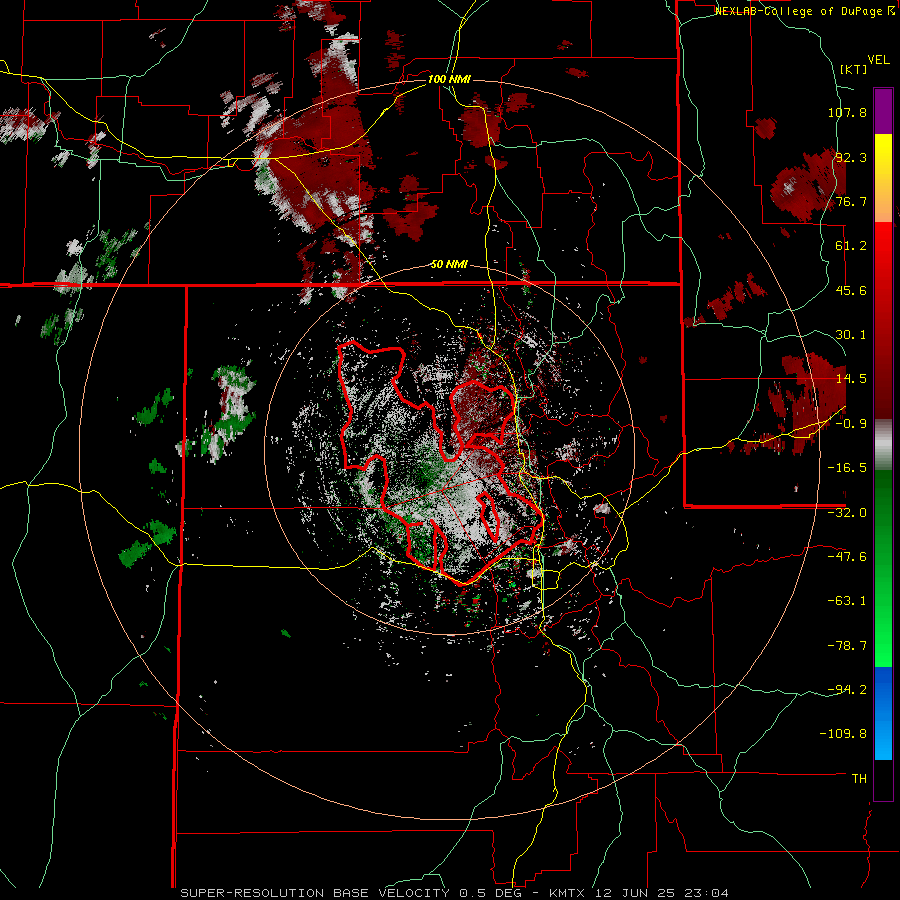Click the 61.2 scale value
900x900 pixels.
[x=851, y=246]
